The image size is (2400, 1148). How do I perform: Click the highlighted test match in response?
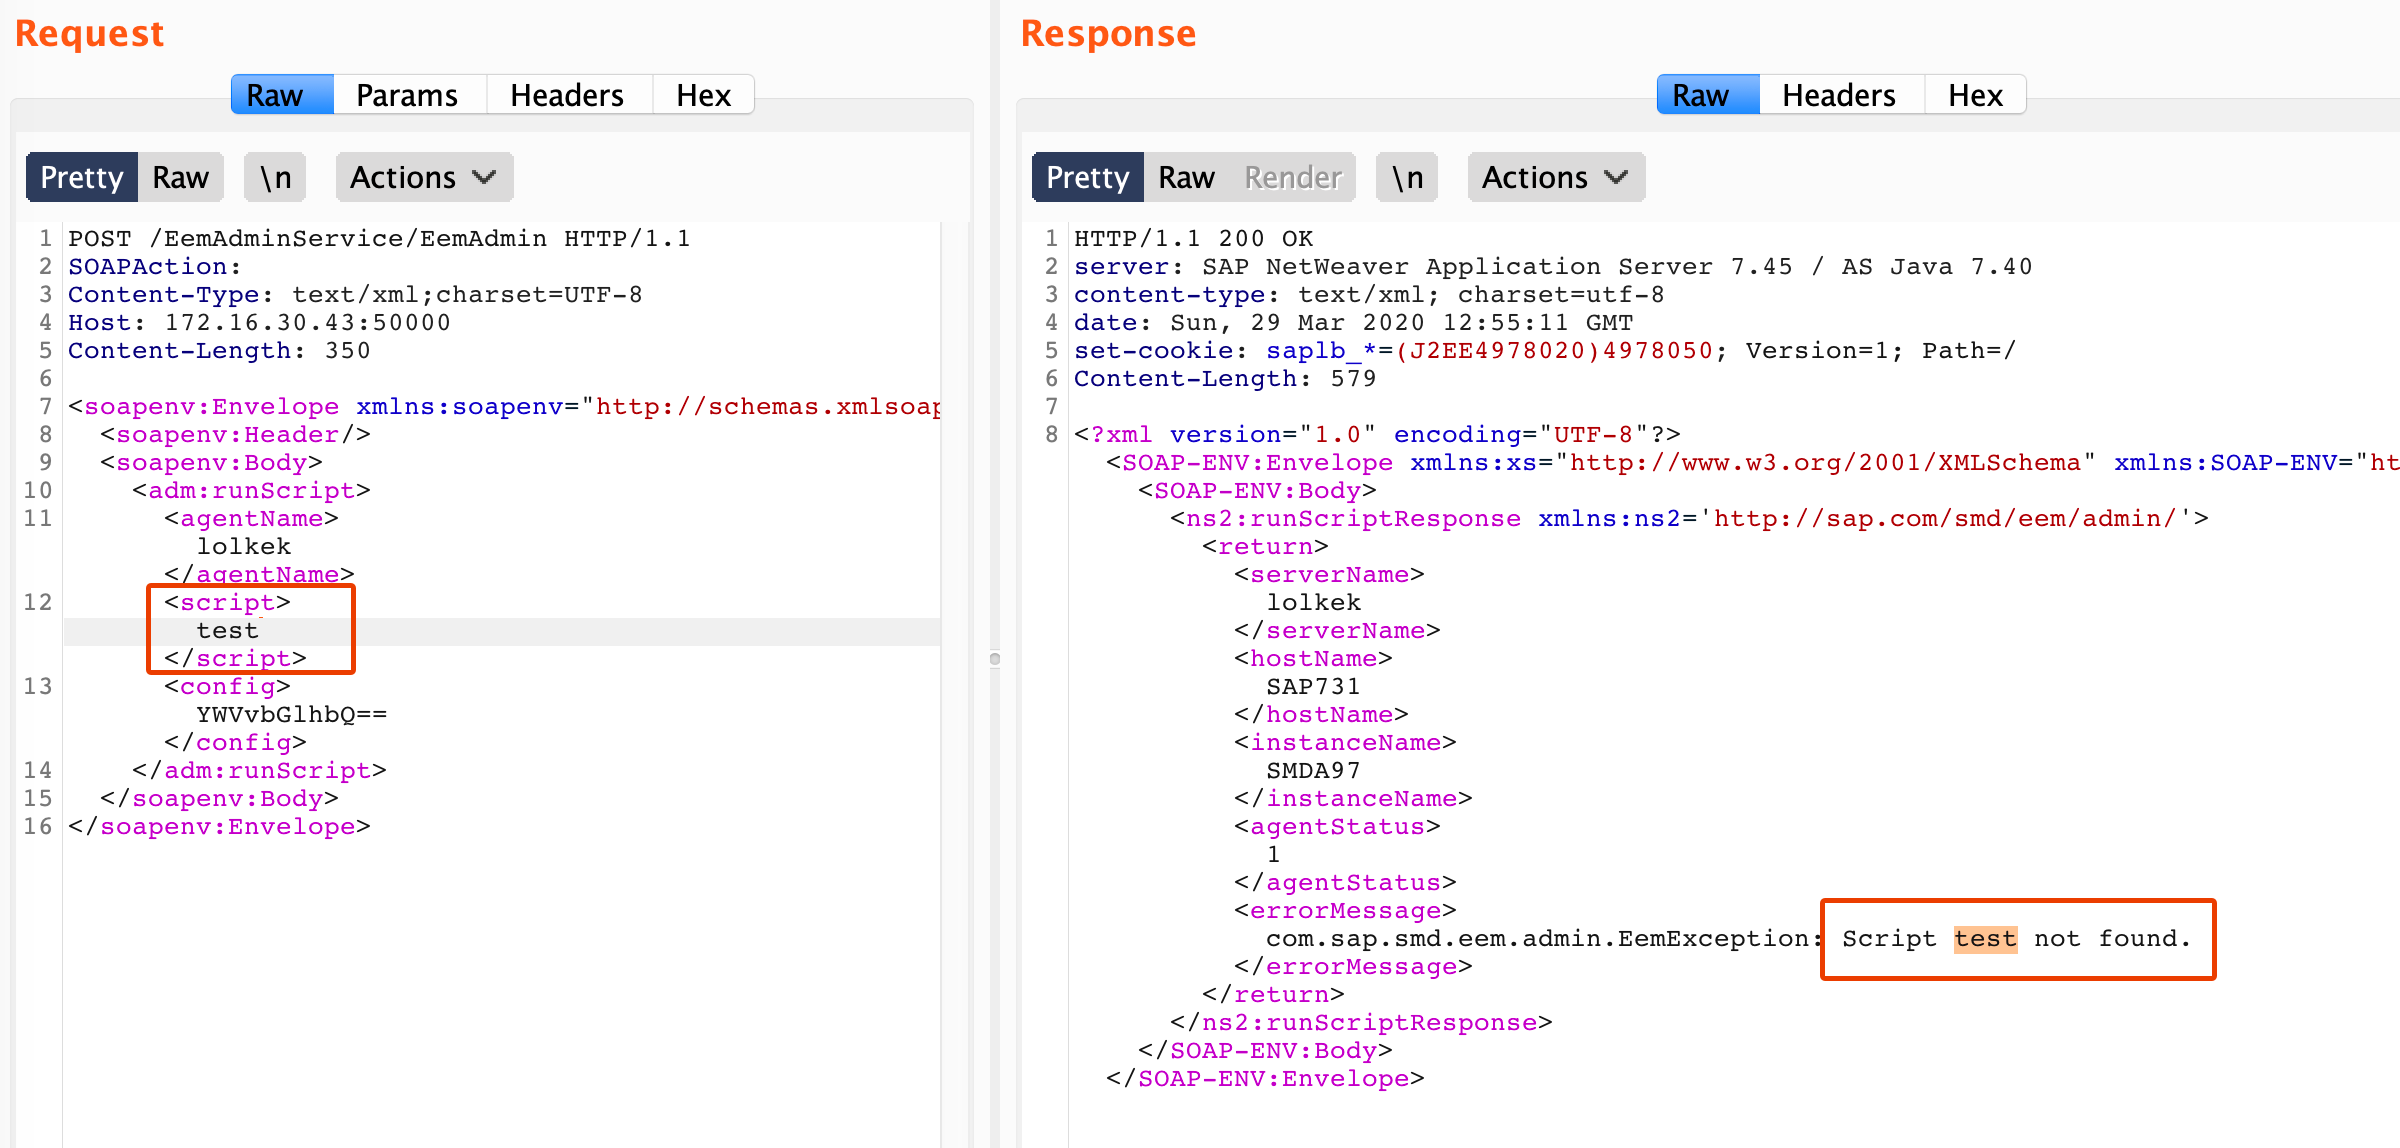point(1985,939)
